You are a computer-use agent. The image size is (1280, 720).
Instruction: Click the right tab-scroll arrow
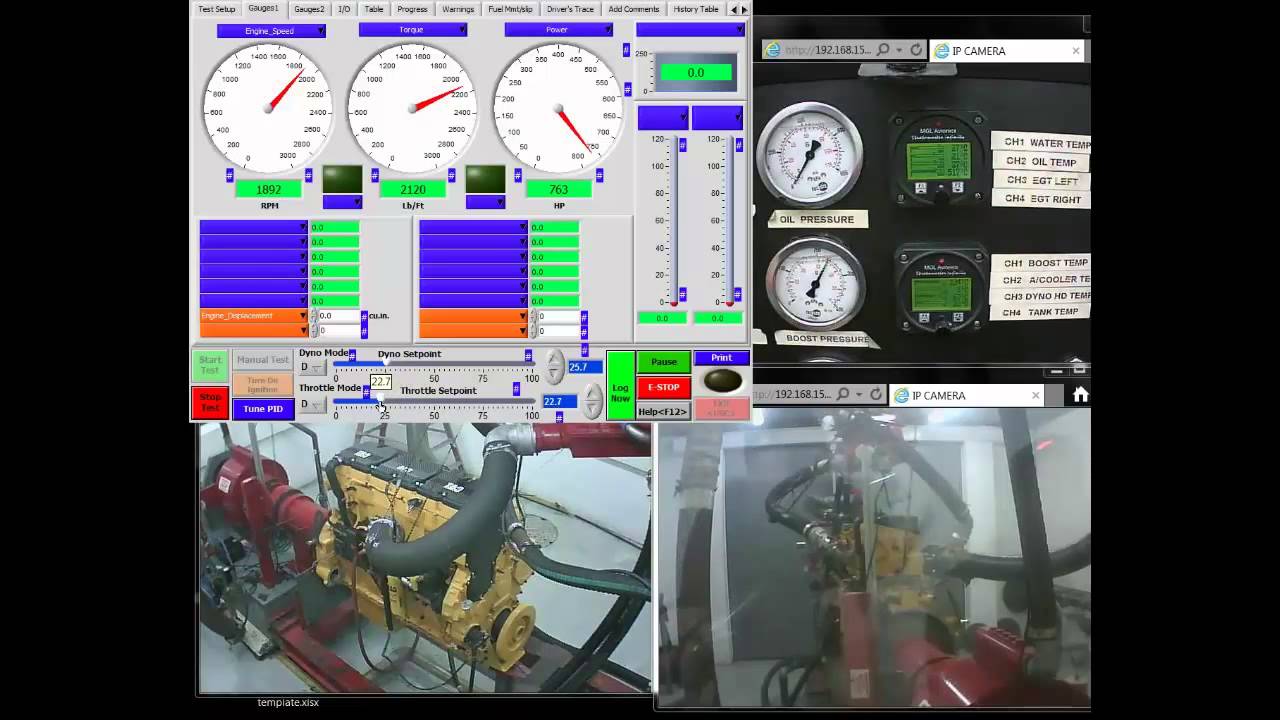tap(745, 9)
